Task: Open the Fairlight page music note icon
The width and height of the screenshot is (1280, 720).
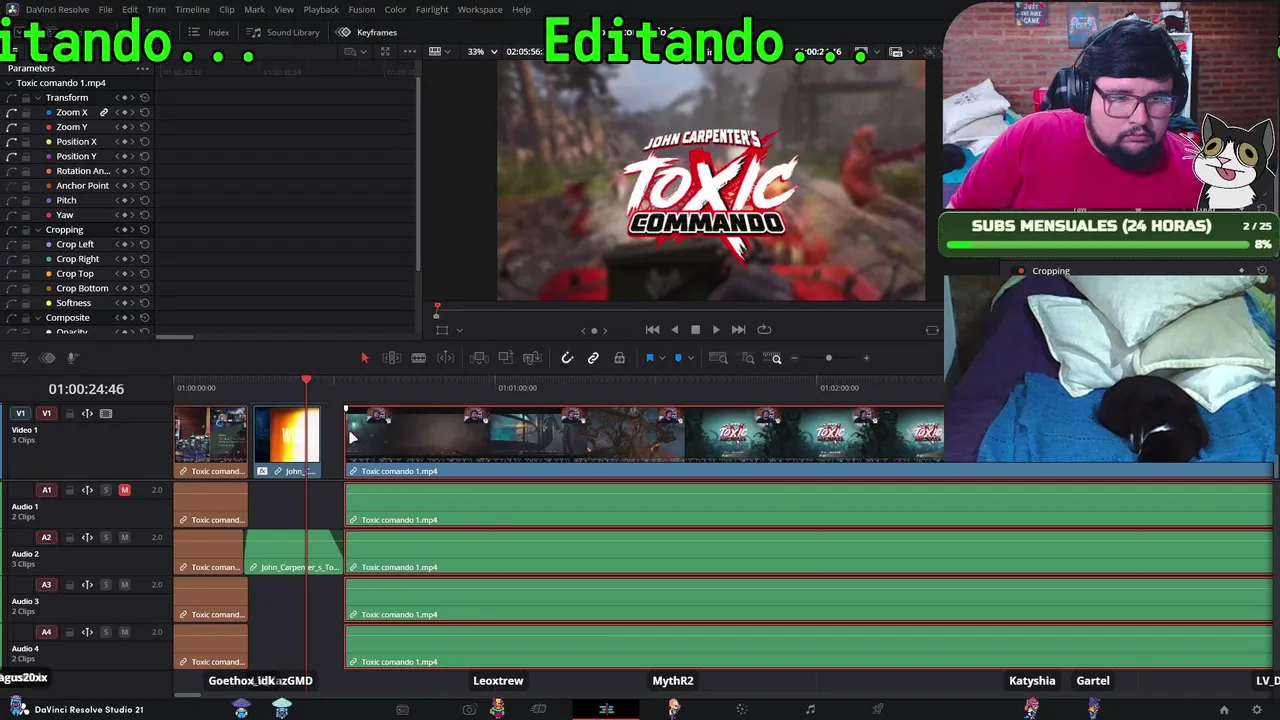Action: tap(810, 710)
